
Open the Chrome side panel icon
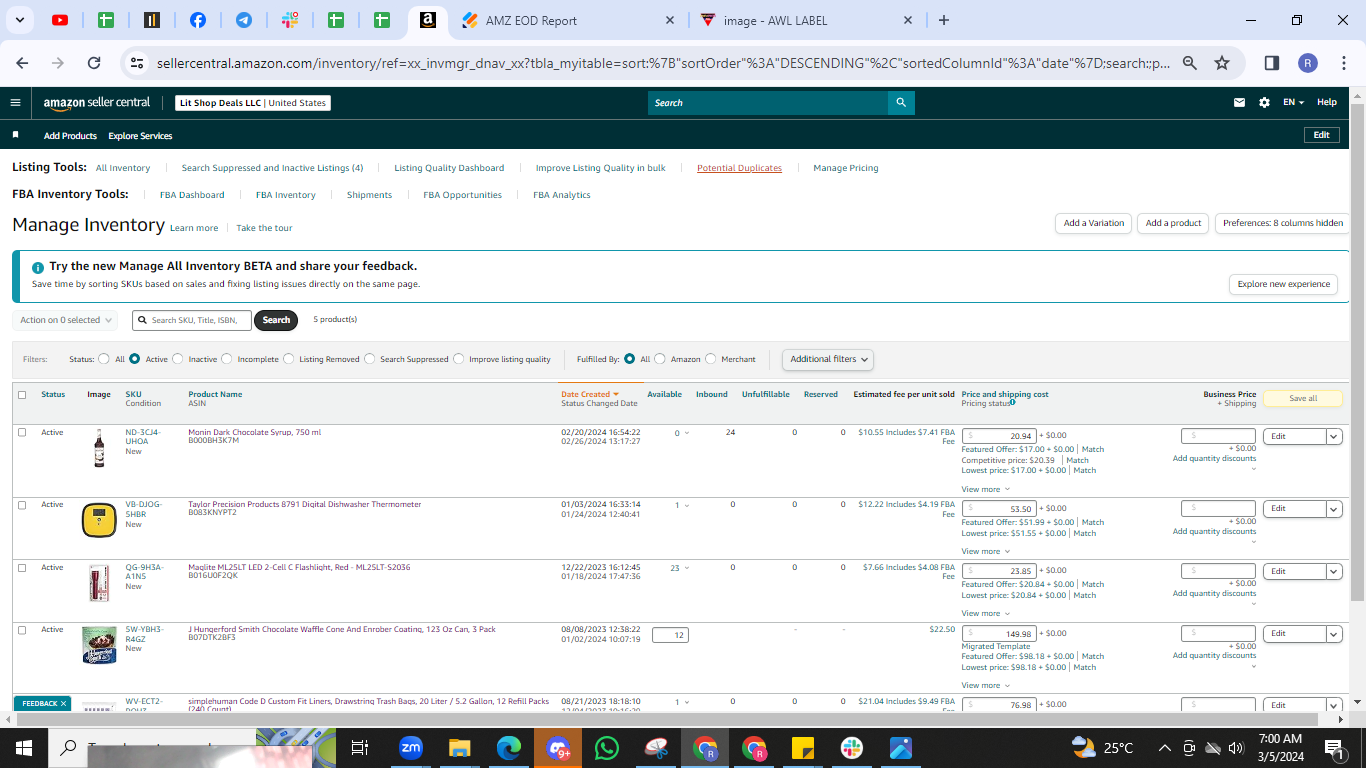pyautogui.click(x=1272, y=63)
